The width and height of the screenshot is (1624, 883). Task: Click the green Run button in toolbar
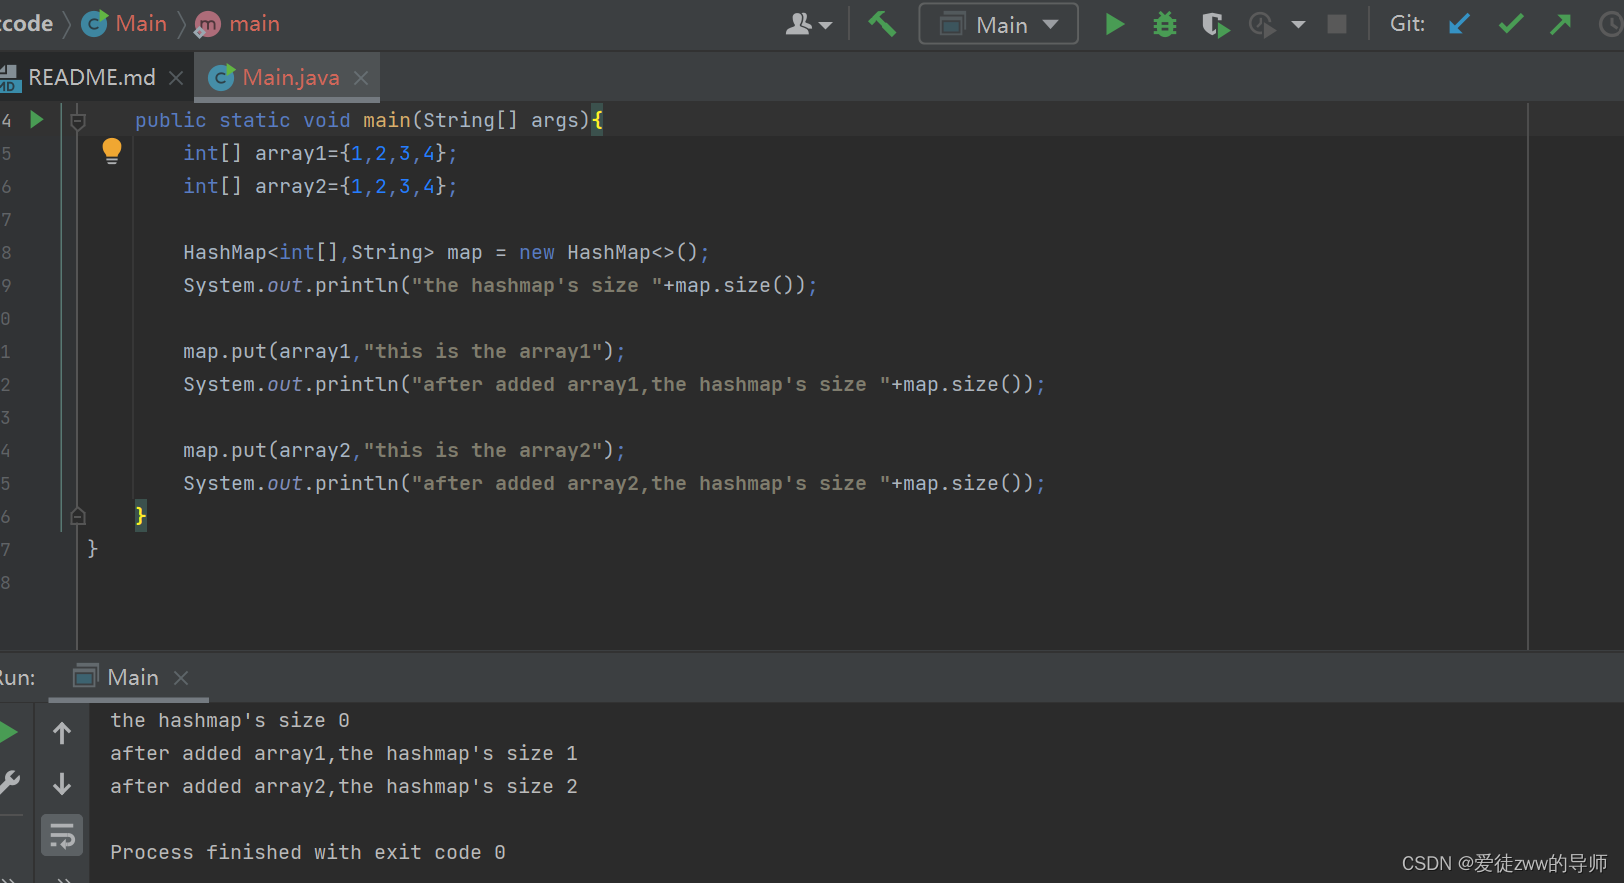point(1114,24)
